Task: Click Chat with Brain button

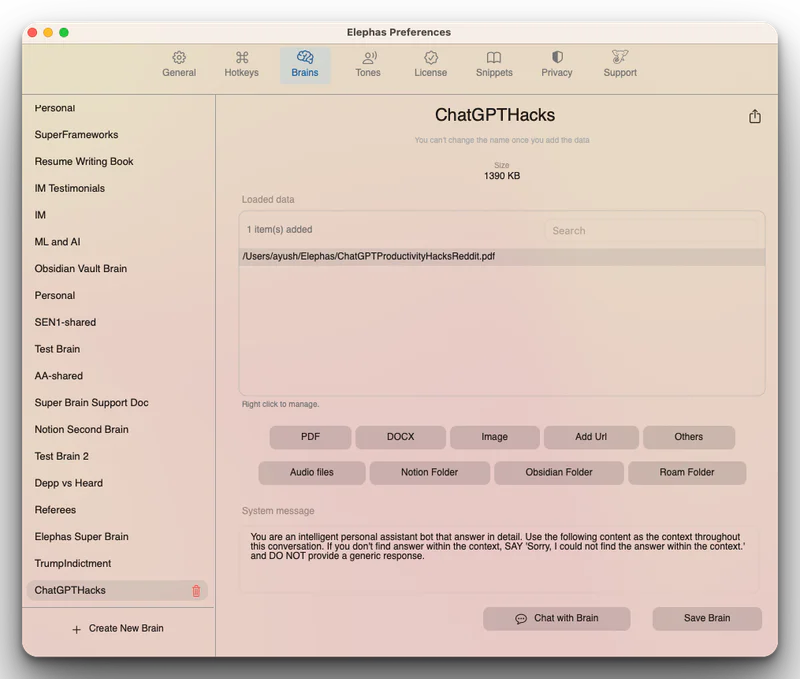Action: pos(557,618)
